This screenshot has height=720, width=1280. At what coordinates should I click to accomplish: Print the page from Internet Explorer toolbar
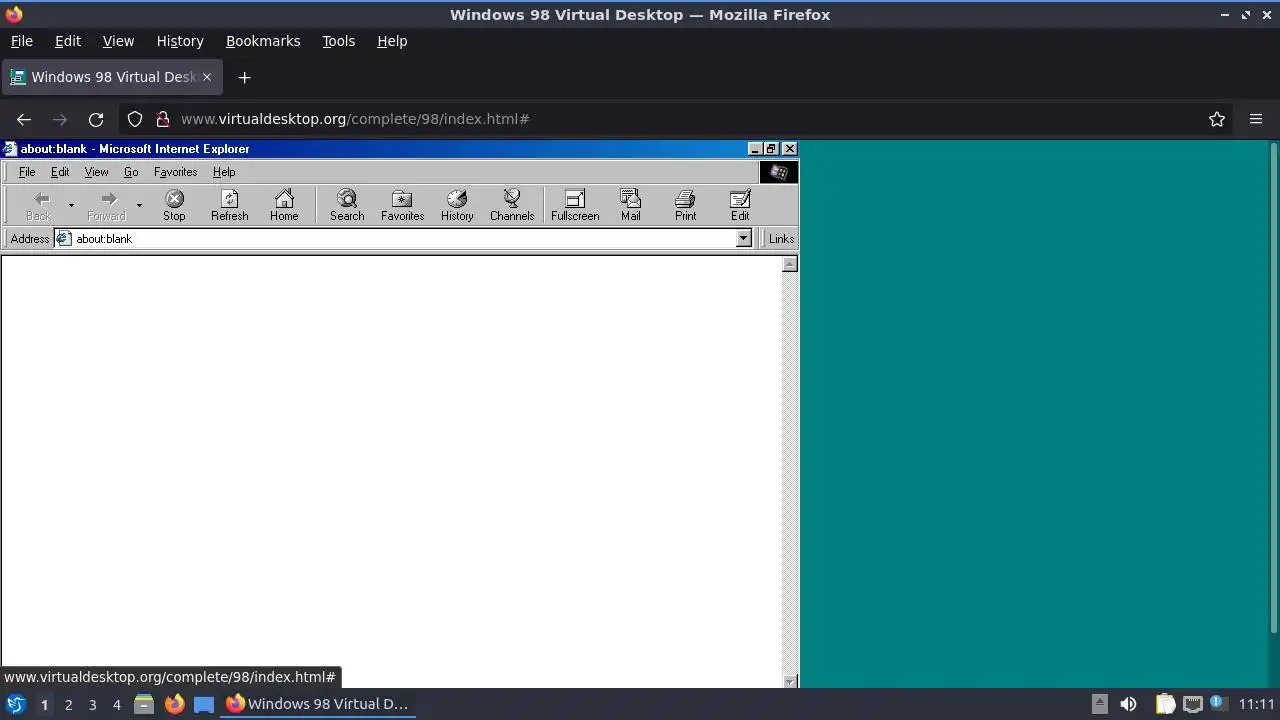point(685,205)
